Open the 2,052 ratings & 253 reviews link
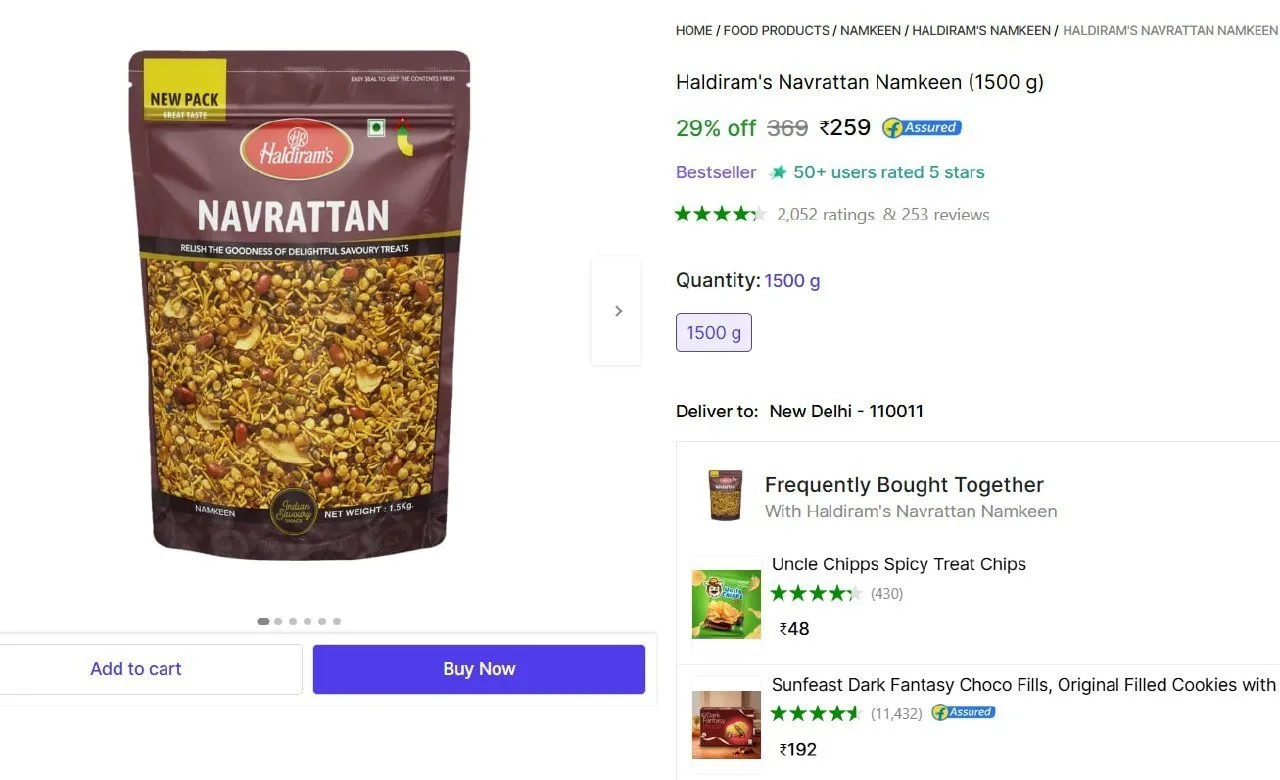The width and height of the screenshot is (1280, 780). pos(883,215)
